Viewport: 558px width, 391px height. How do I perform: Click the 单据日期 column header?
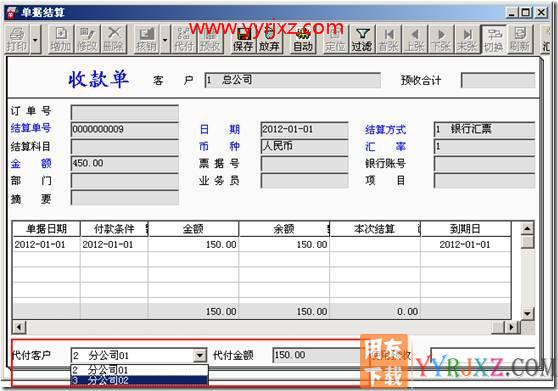click(x=47, y=229)
